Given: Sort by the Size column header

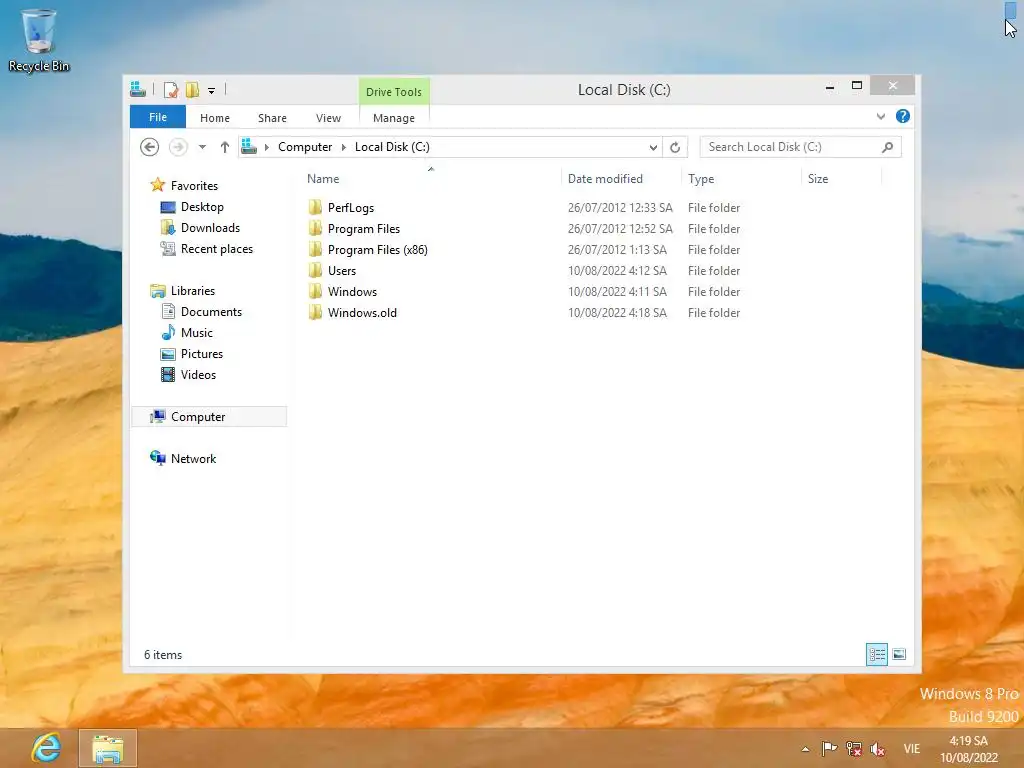Looking at the screenshot, I should coord(818,179).
